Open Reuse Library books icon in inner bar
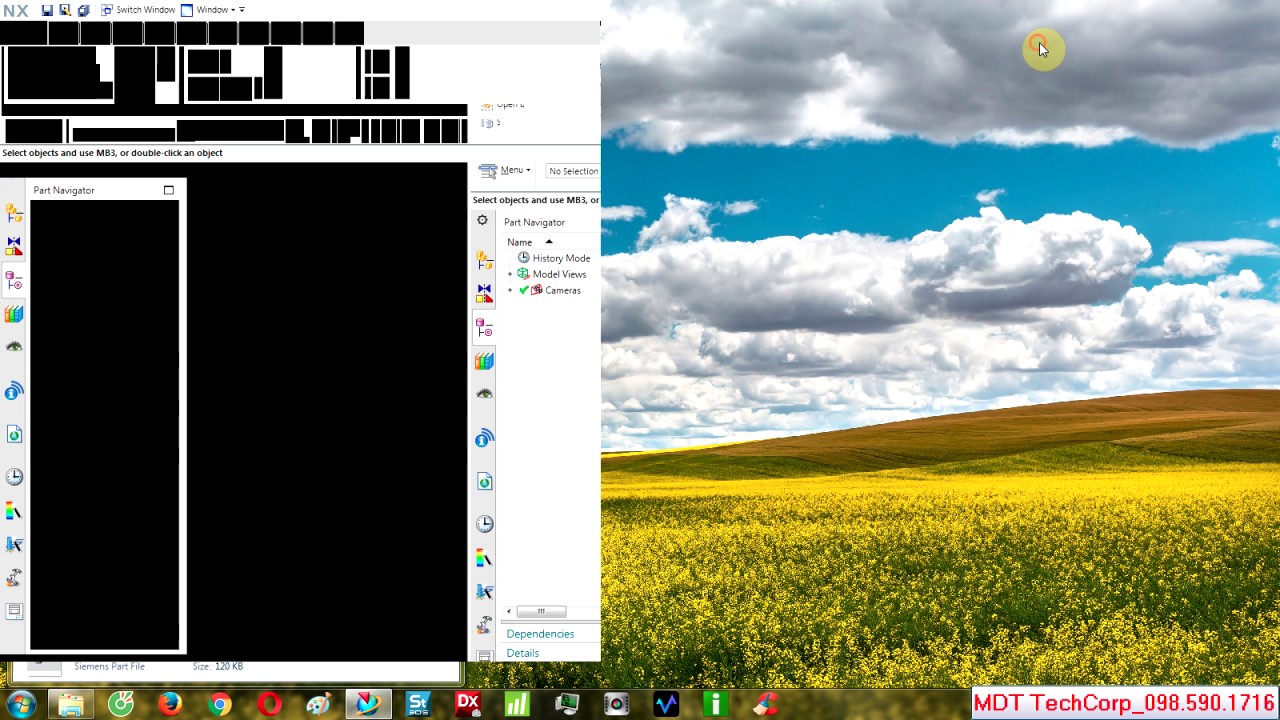1280x720 pixels. point(484,361)
